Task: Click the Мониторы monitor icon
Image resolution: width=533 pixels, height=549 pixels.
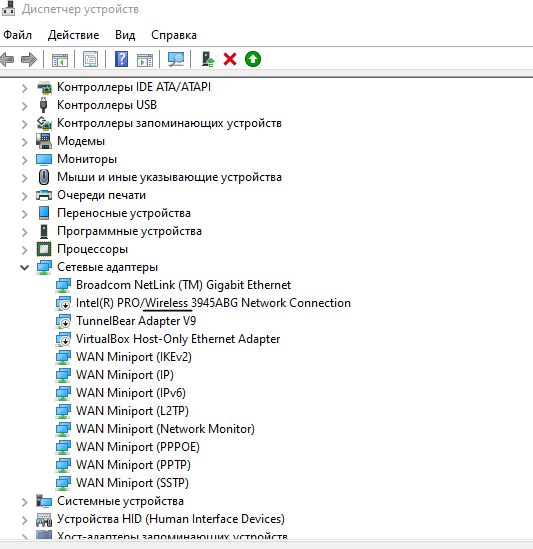Action: click(x=44, y=159)
